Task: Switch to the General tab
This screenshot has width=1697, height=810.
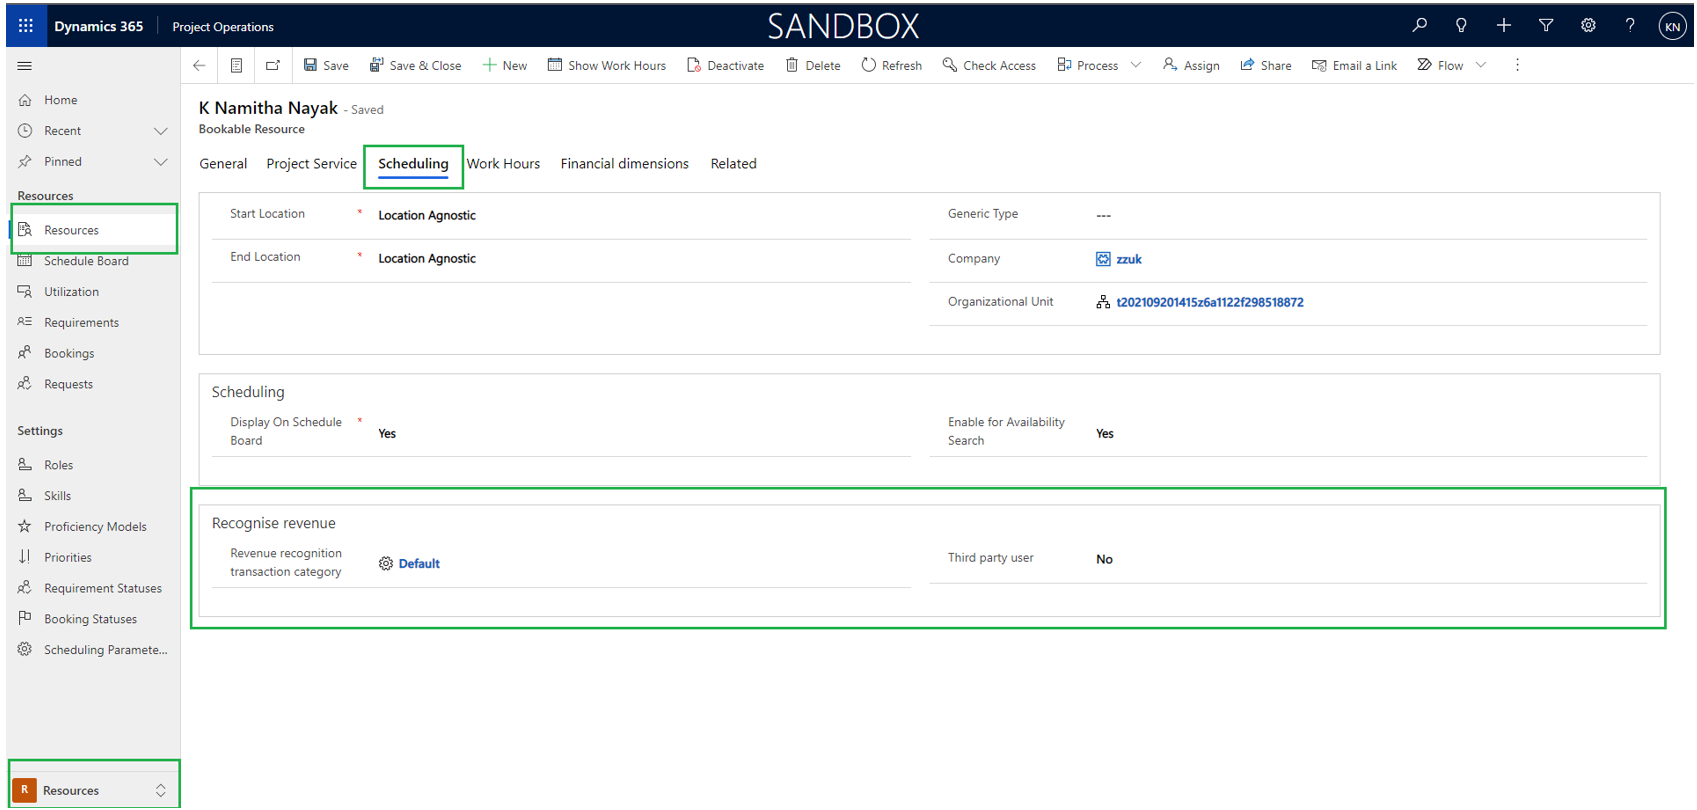Action: [223, 164]
